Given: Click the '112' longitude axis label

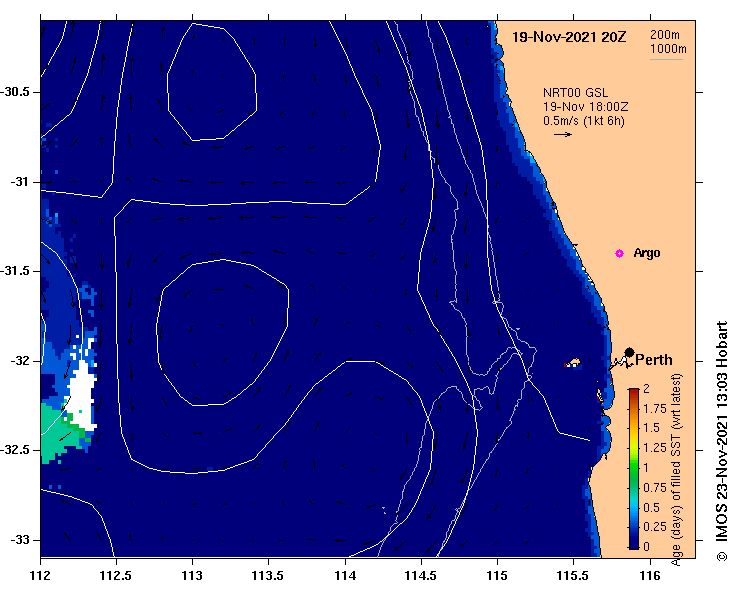Looking at the screenshot, I should tap(40, 576).
